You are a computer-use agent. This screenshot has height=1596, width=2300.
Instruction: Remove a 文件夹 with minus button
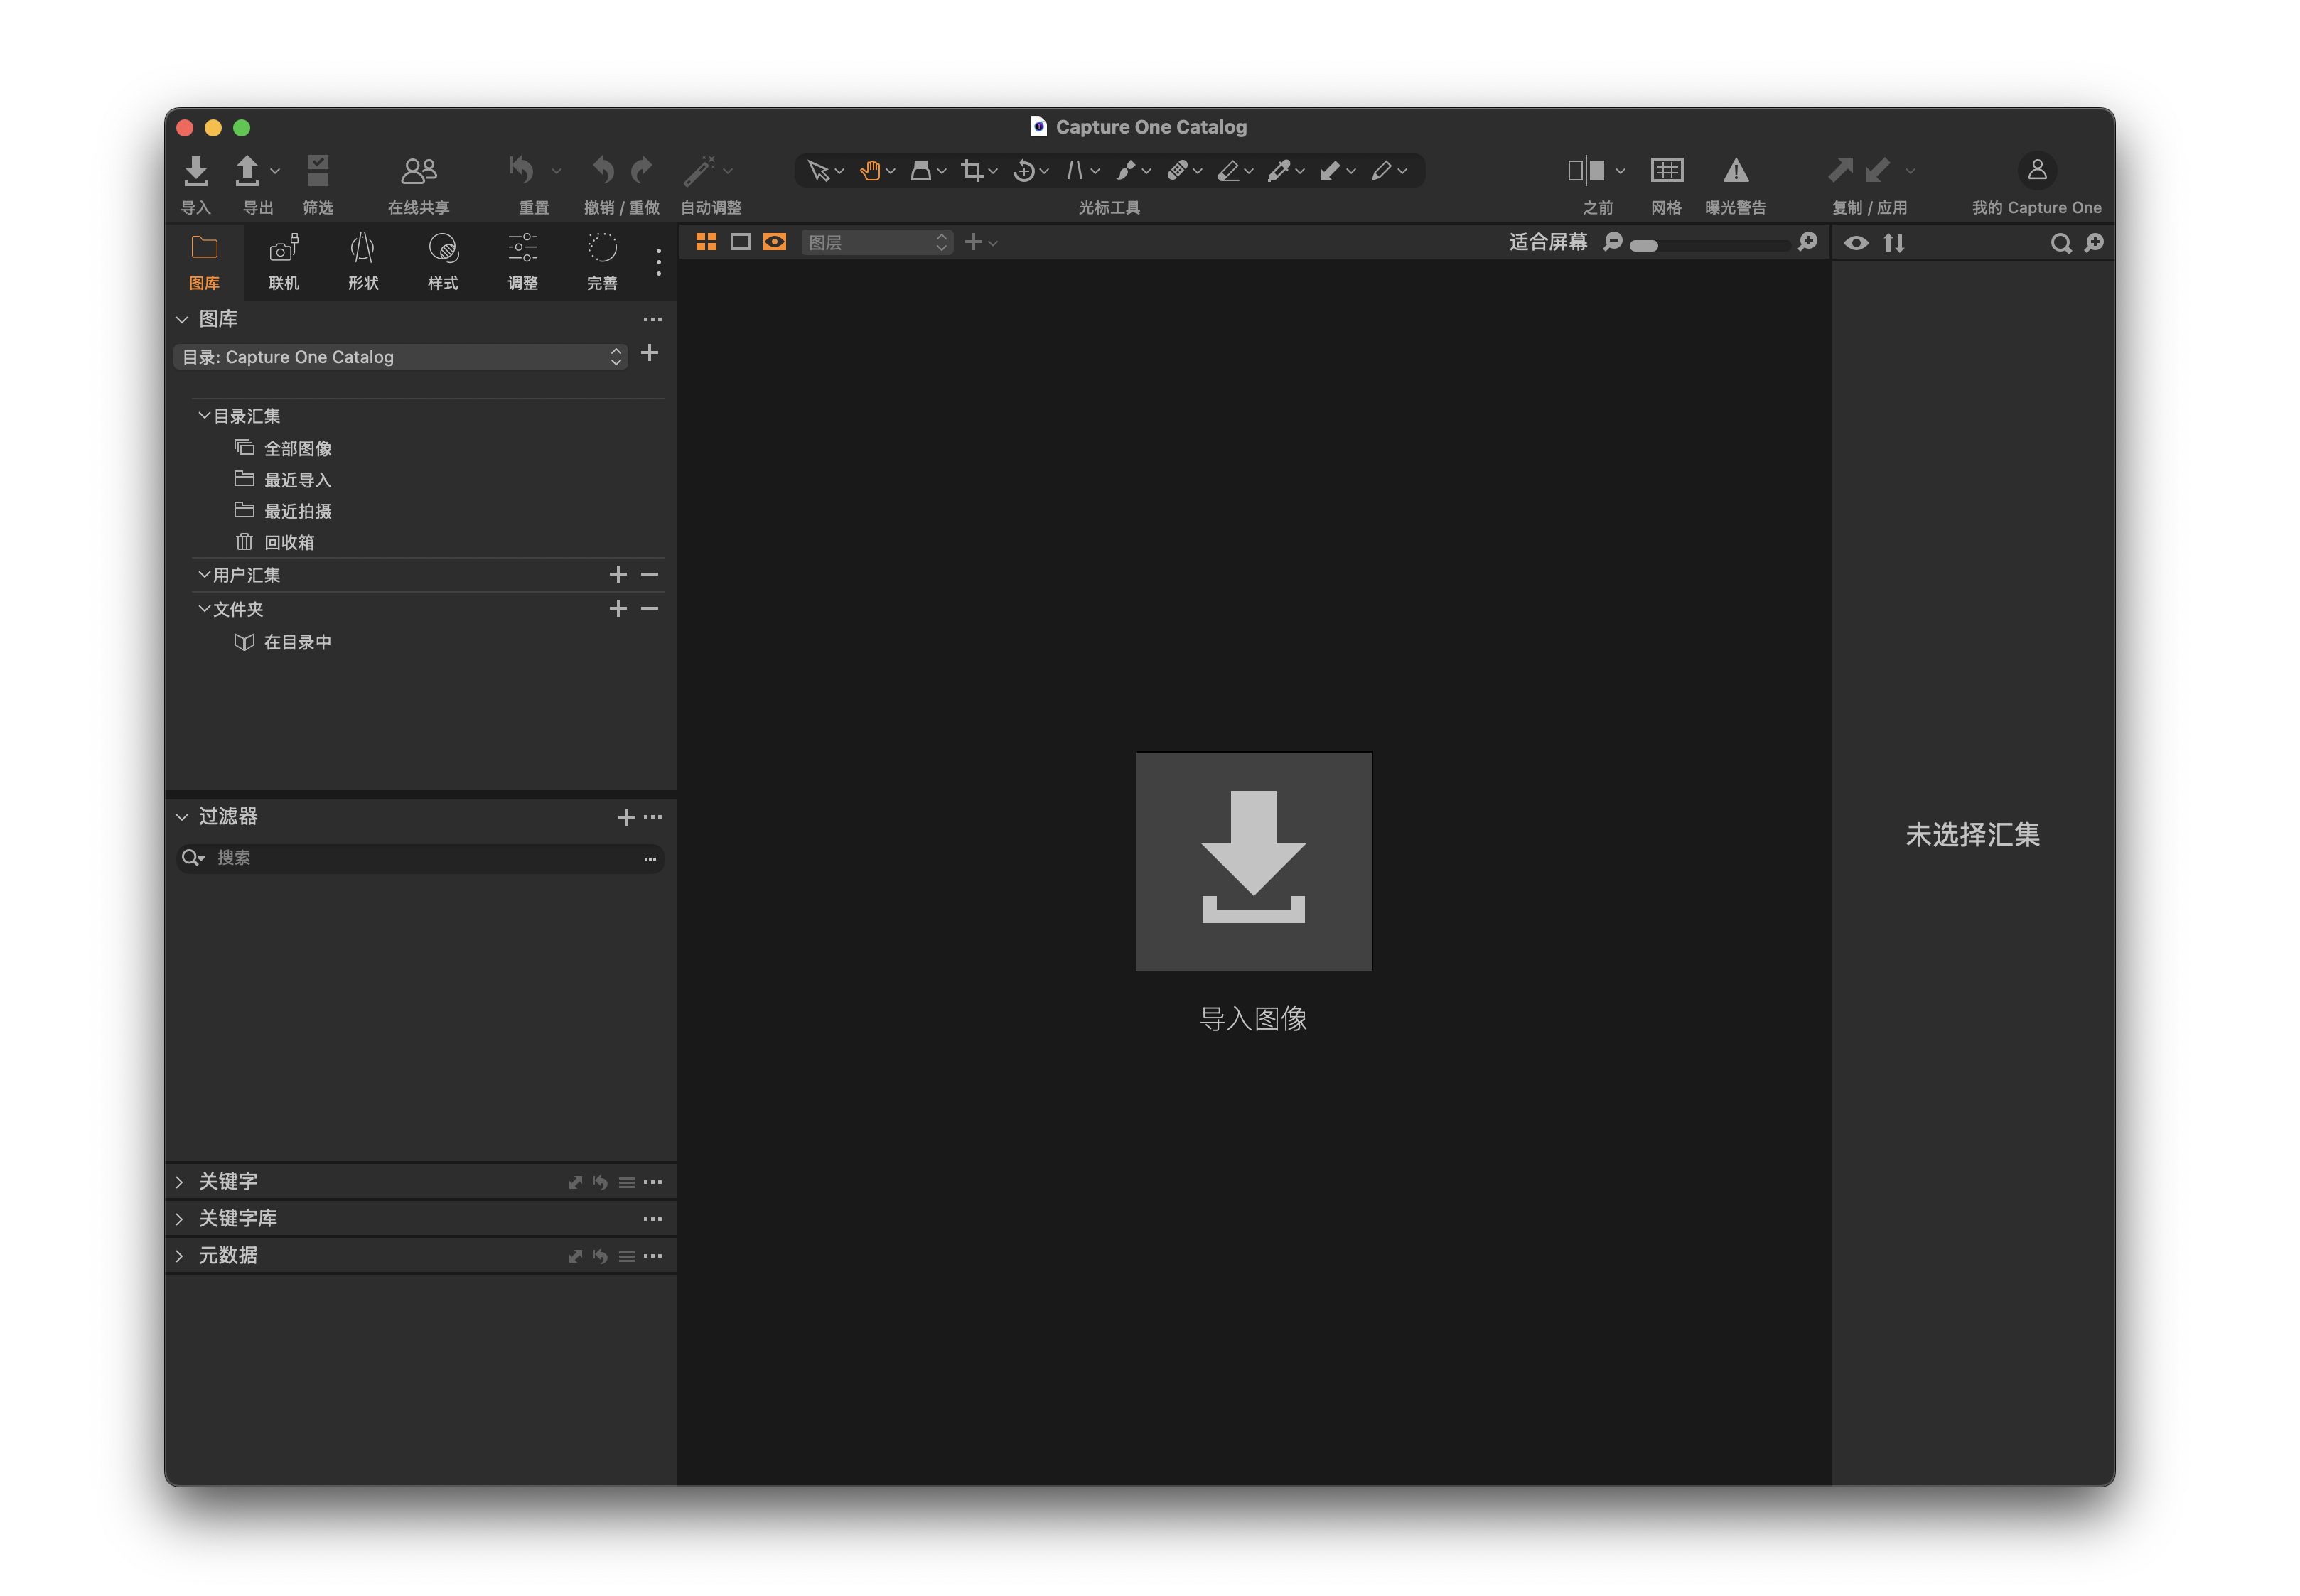[x=649, y=608]
